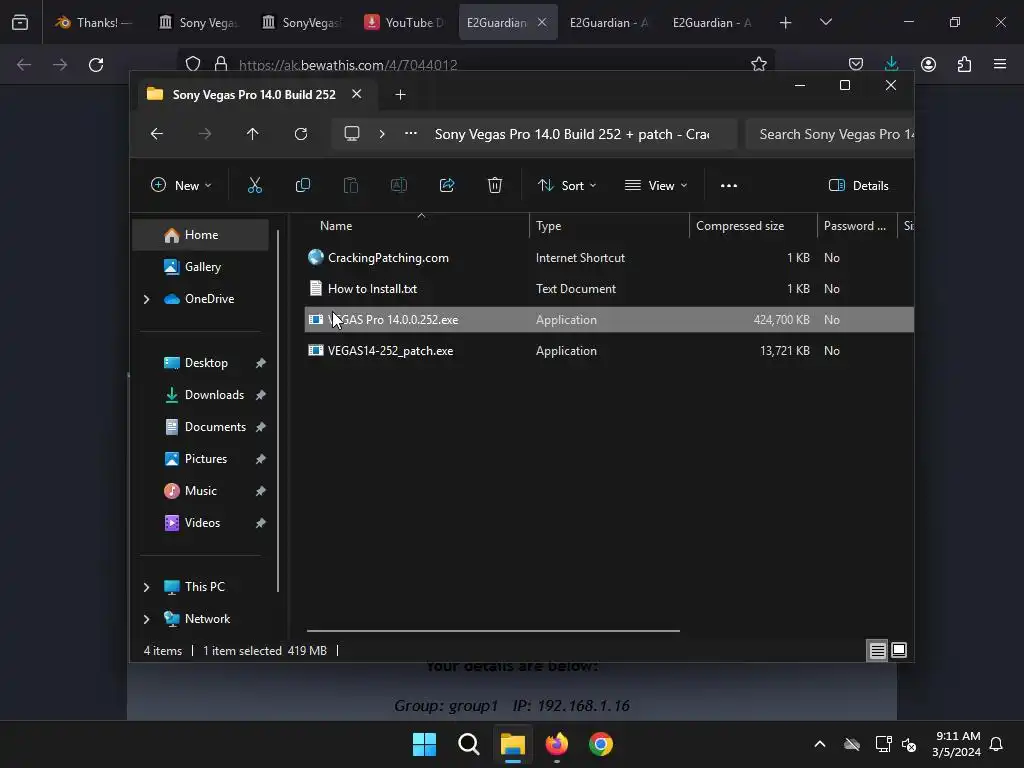Click the File Explorer icon in the taskbar
The width and height of the screenshot is (1024, 768).
pyautogui.click(x=513, y=744)
